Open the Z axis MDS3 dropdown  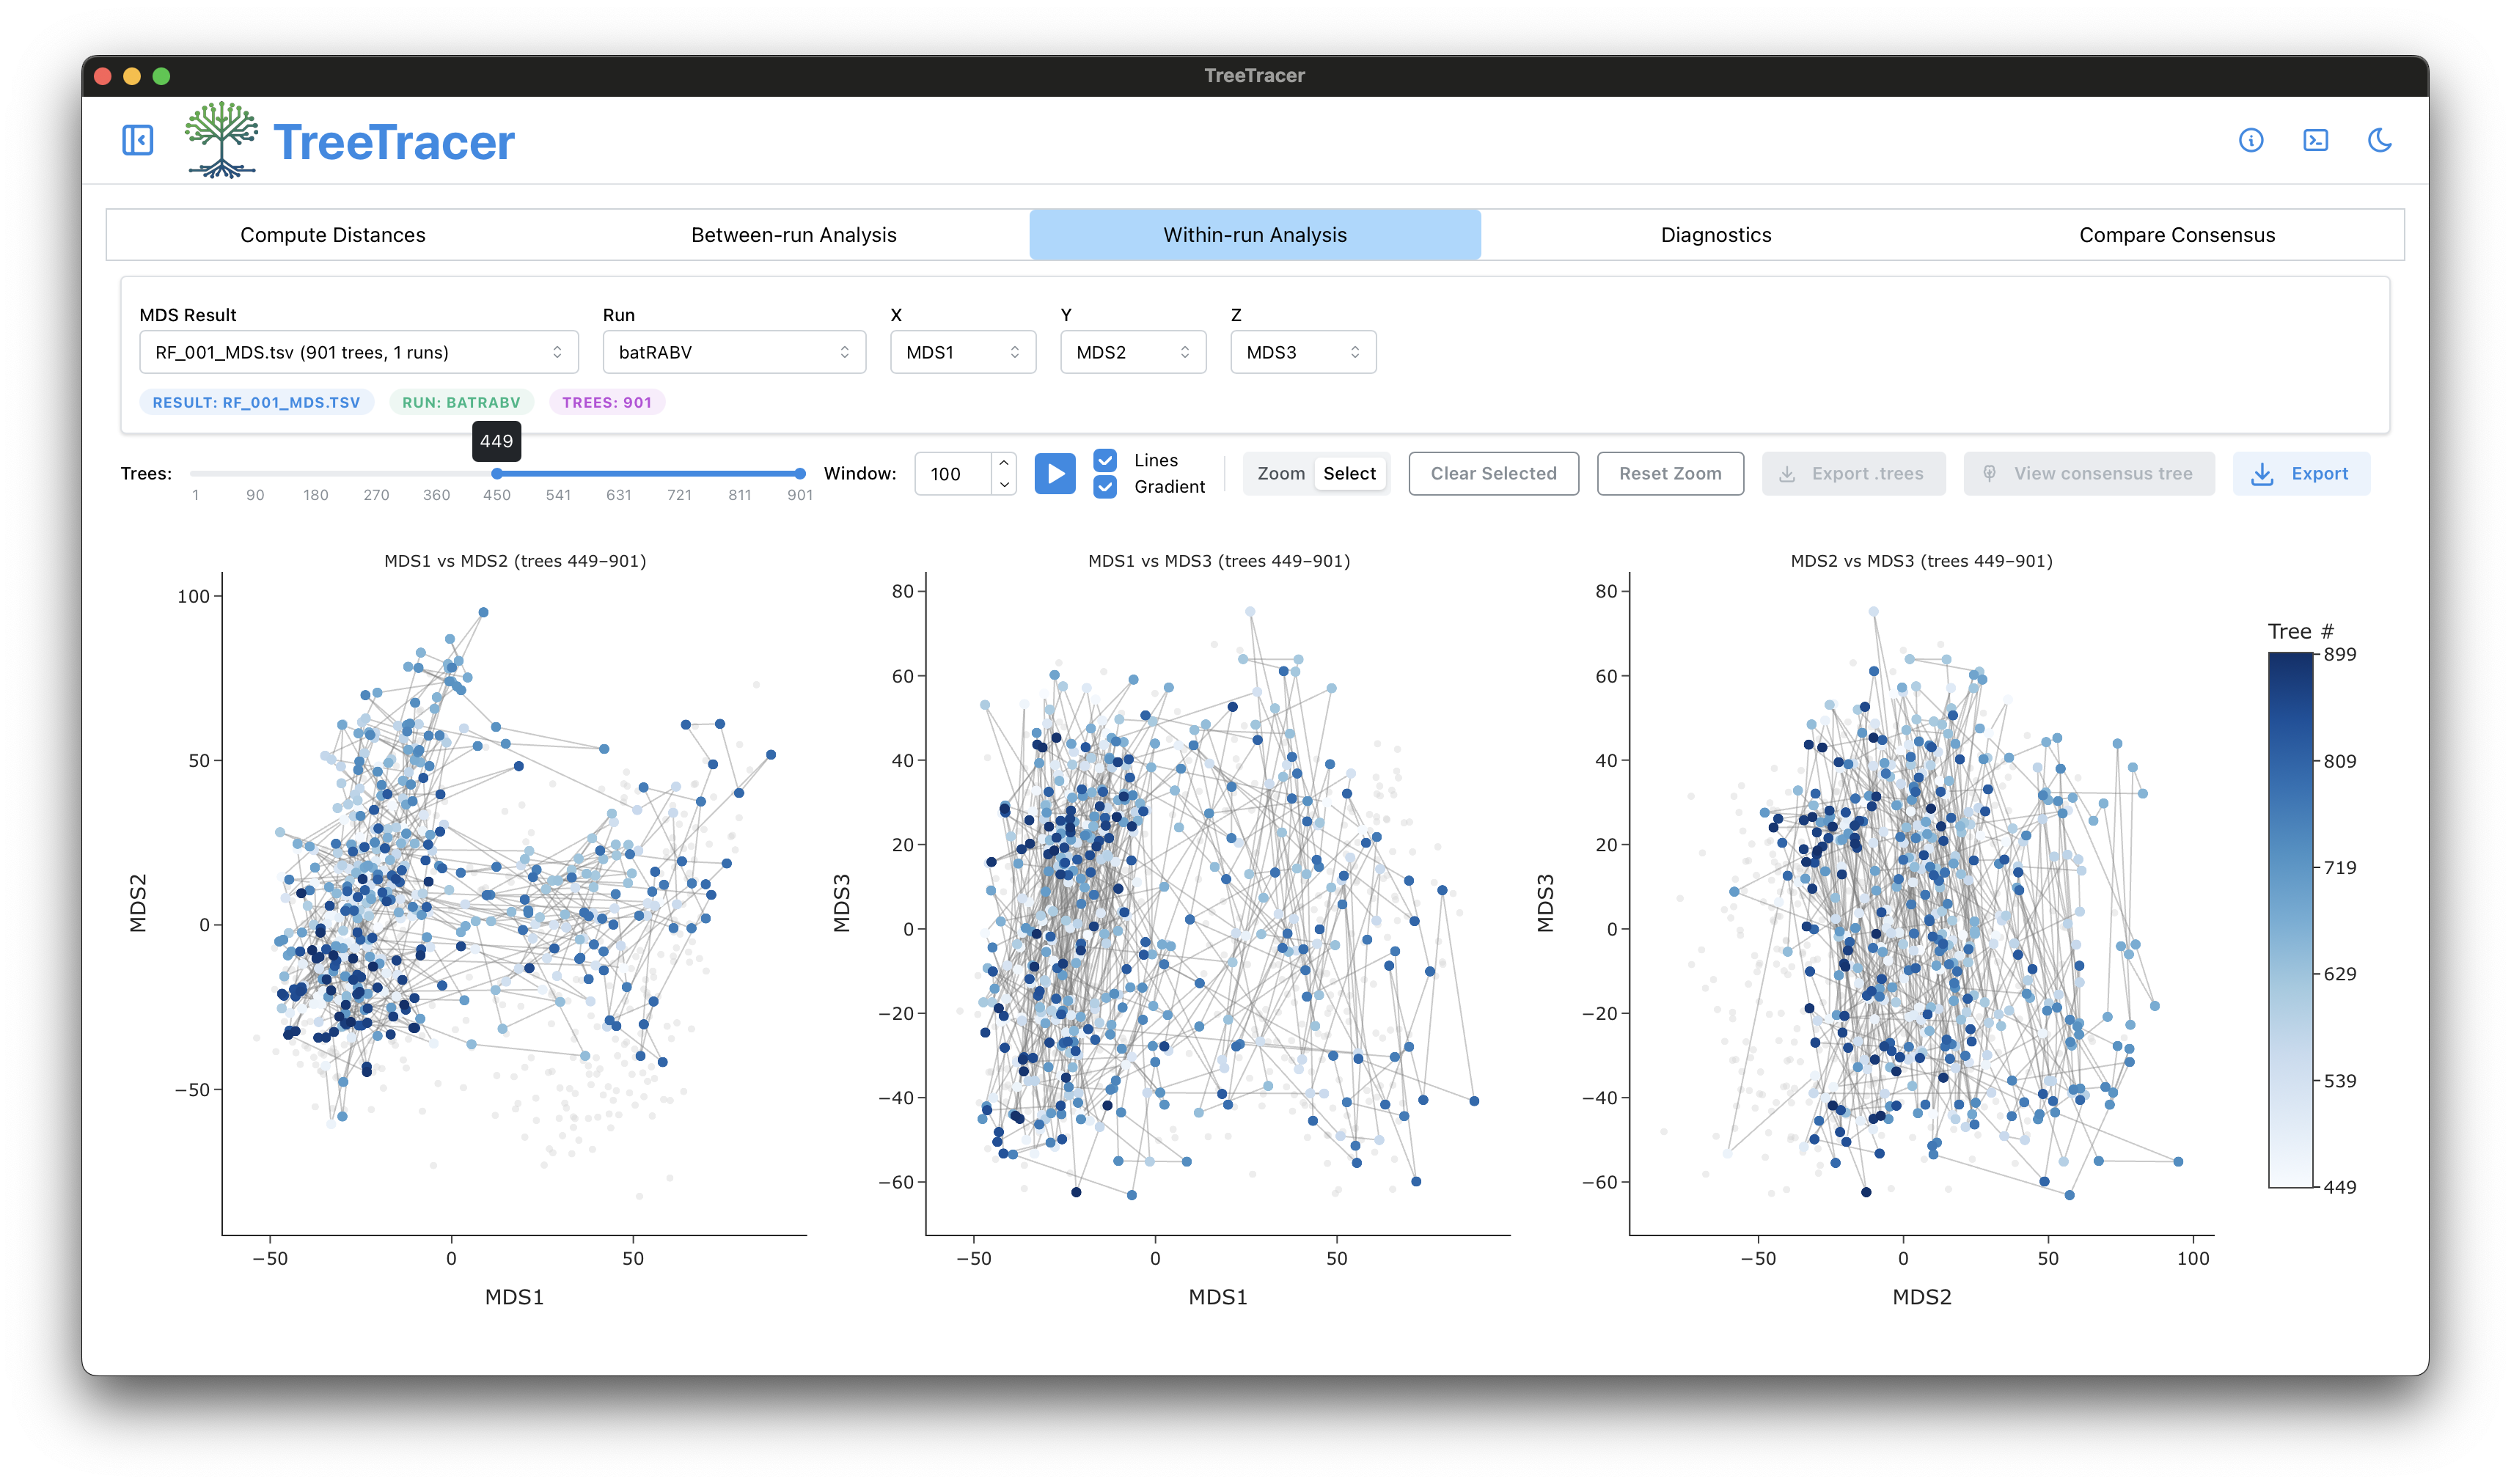click(1303, 352)
